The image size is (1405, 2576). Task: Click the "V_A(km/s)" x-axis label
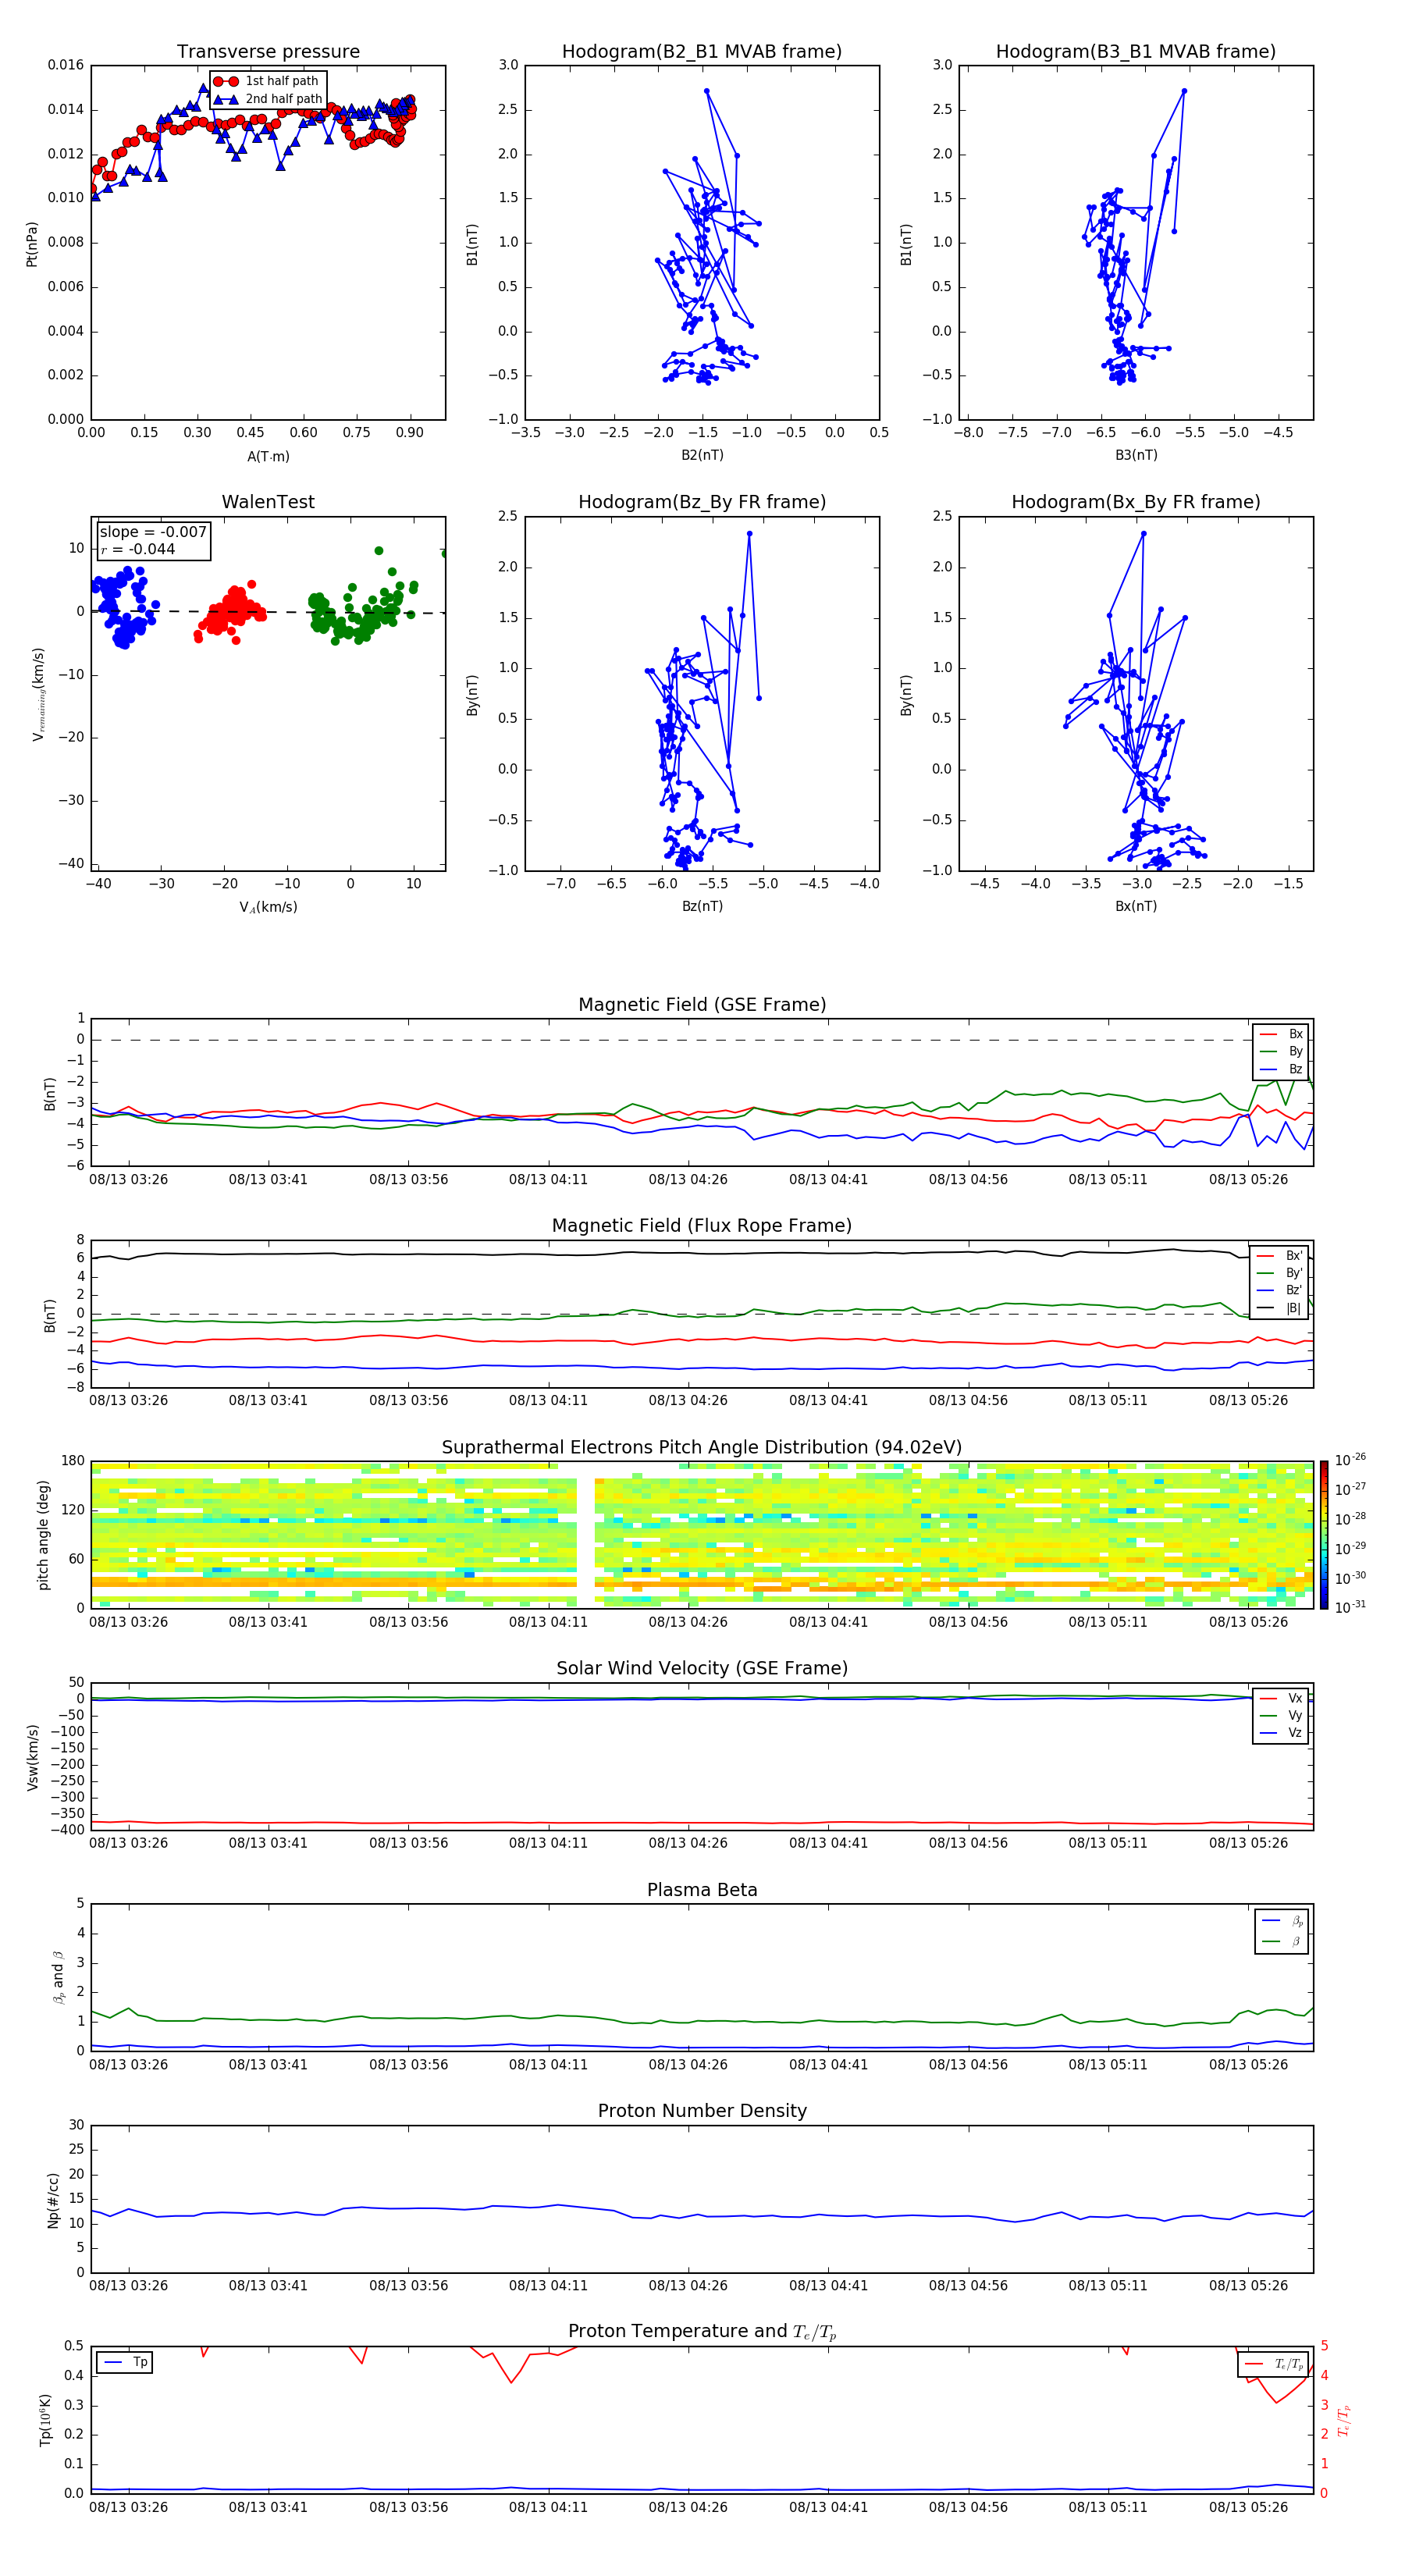click(268, 907)
